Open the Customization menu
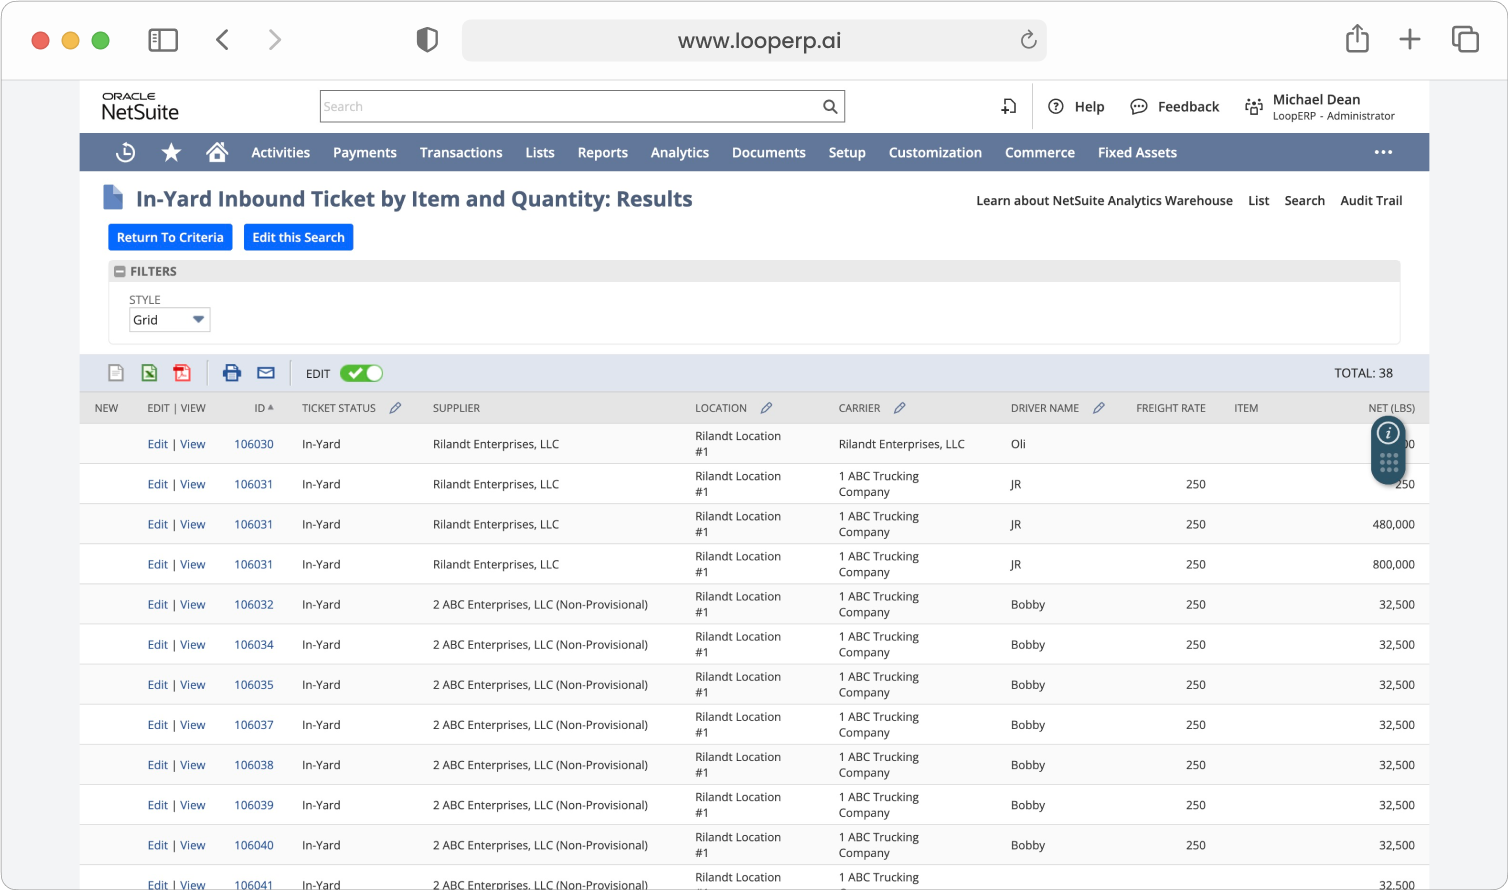Screen dimensions: 1508x890 coord(935,153)
